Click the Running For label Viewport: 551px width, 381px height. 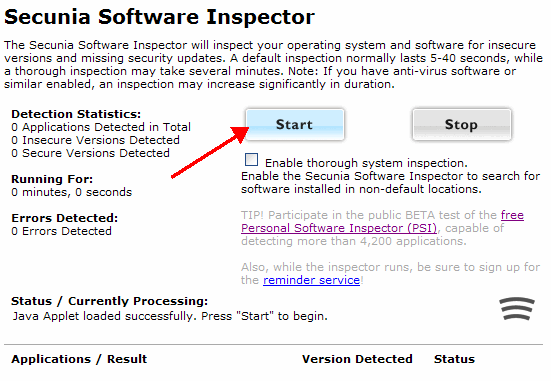click(x=52, y=179)
